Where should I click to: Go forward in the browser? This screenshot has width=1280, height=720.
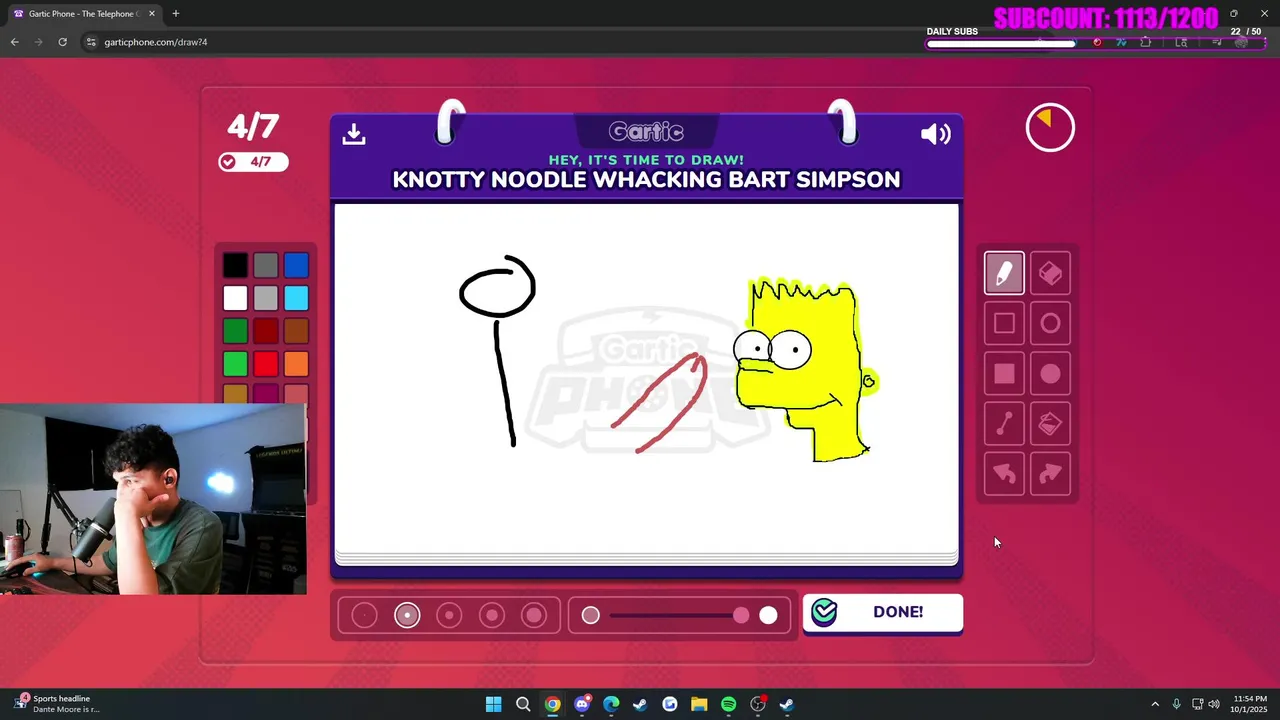(38, 42)
